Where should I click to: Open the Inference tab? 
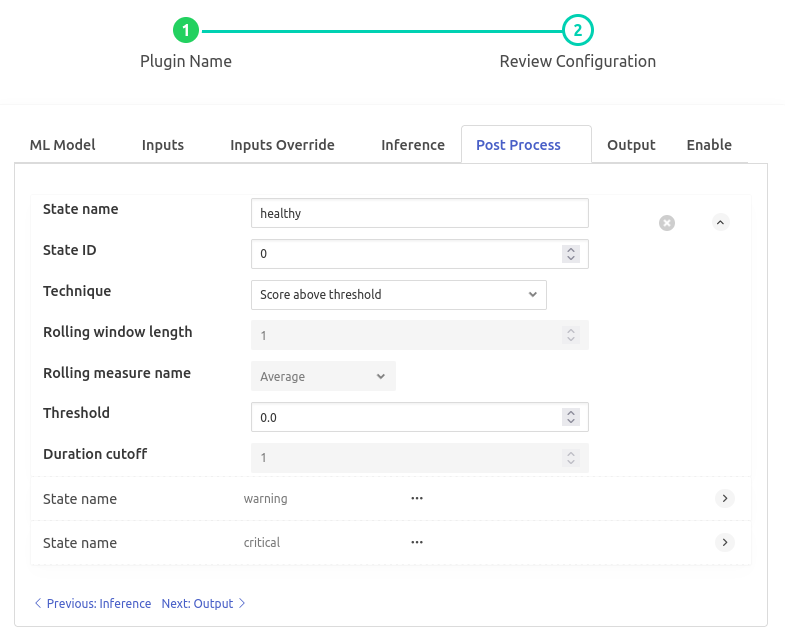413,145
